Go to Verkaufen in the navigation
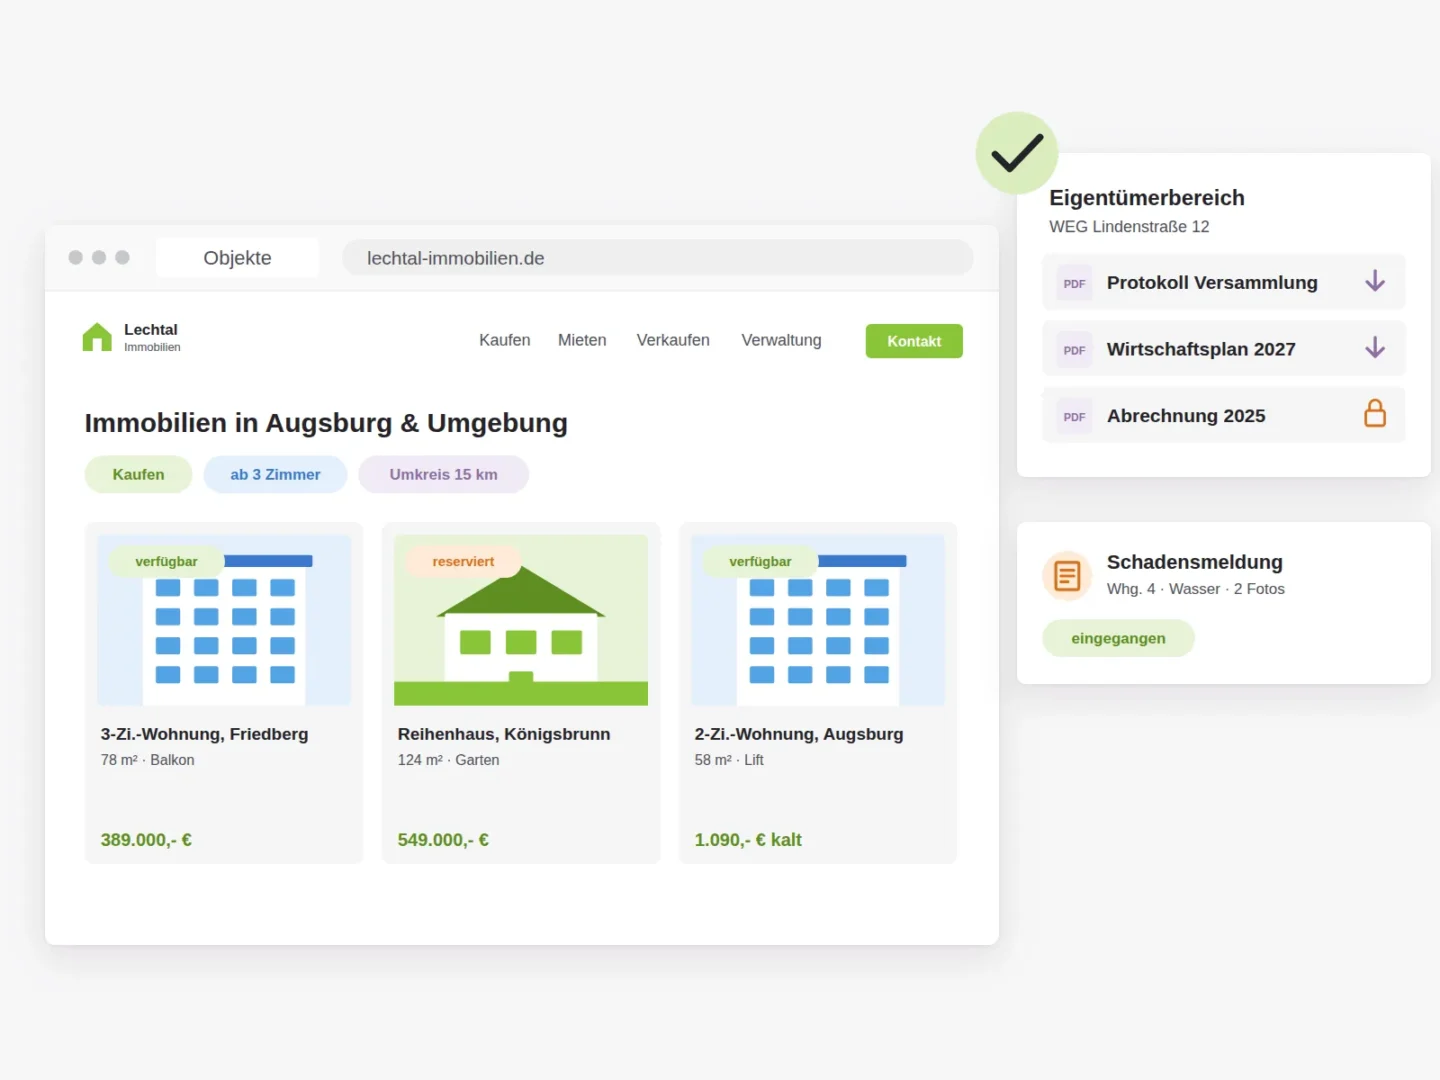The width and height of the screenshot is (1440, 1080). pyautogui.click(x=673, y=340)
